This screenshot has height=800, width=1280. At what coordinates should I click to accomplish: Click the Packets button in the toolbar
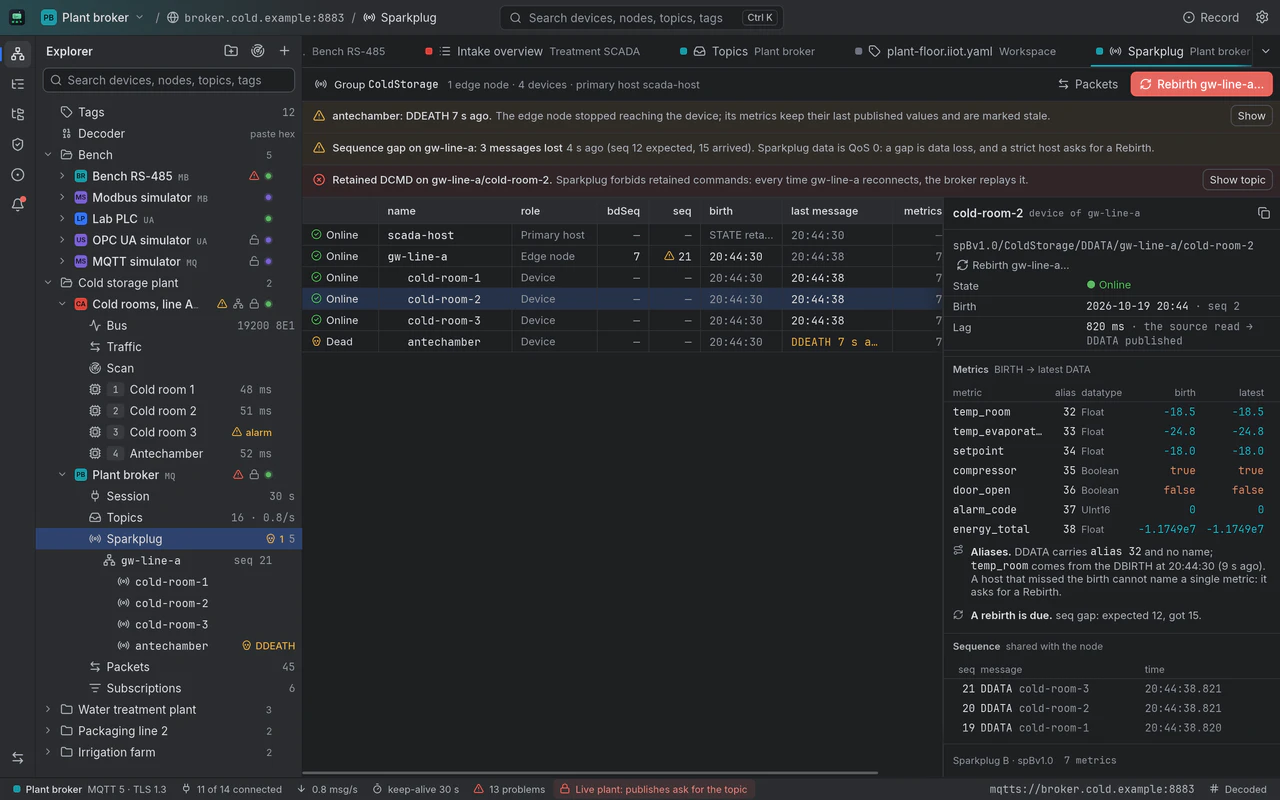tap(1087, 84)
